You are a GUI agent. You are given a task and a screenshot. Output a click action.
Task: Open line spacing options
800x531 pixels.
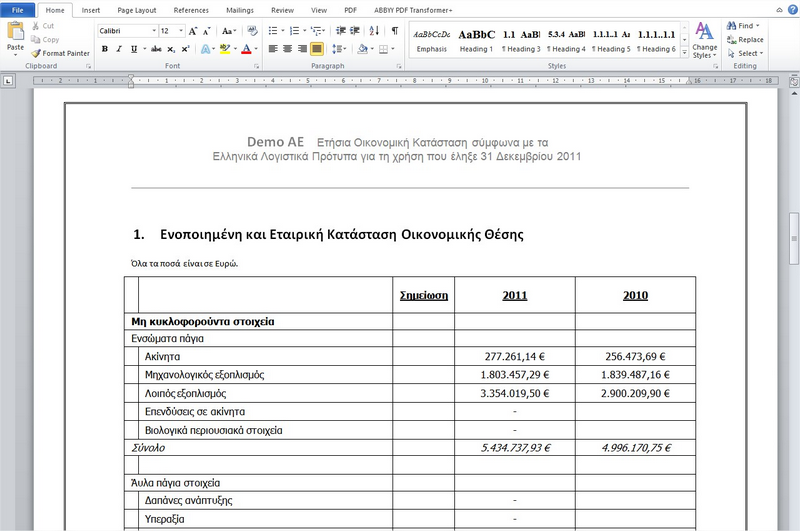coord(339,49)
